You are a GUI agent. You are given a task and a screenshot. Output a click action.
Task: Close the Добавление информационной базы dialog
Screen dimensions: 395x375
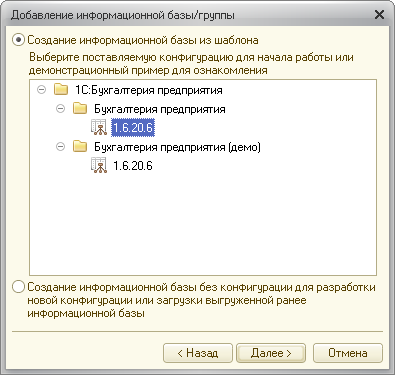(380, 15)
